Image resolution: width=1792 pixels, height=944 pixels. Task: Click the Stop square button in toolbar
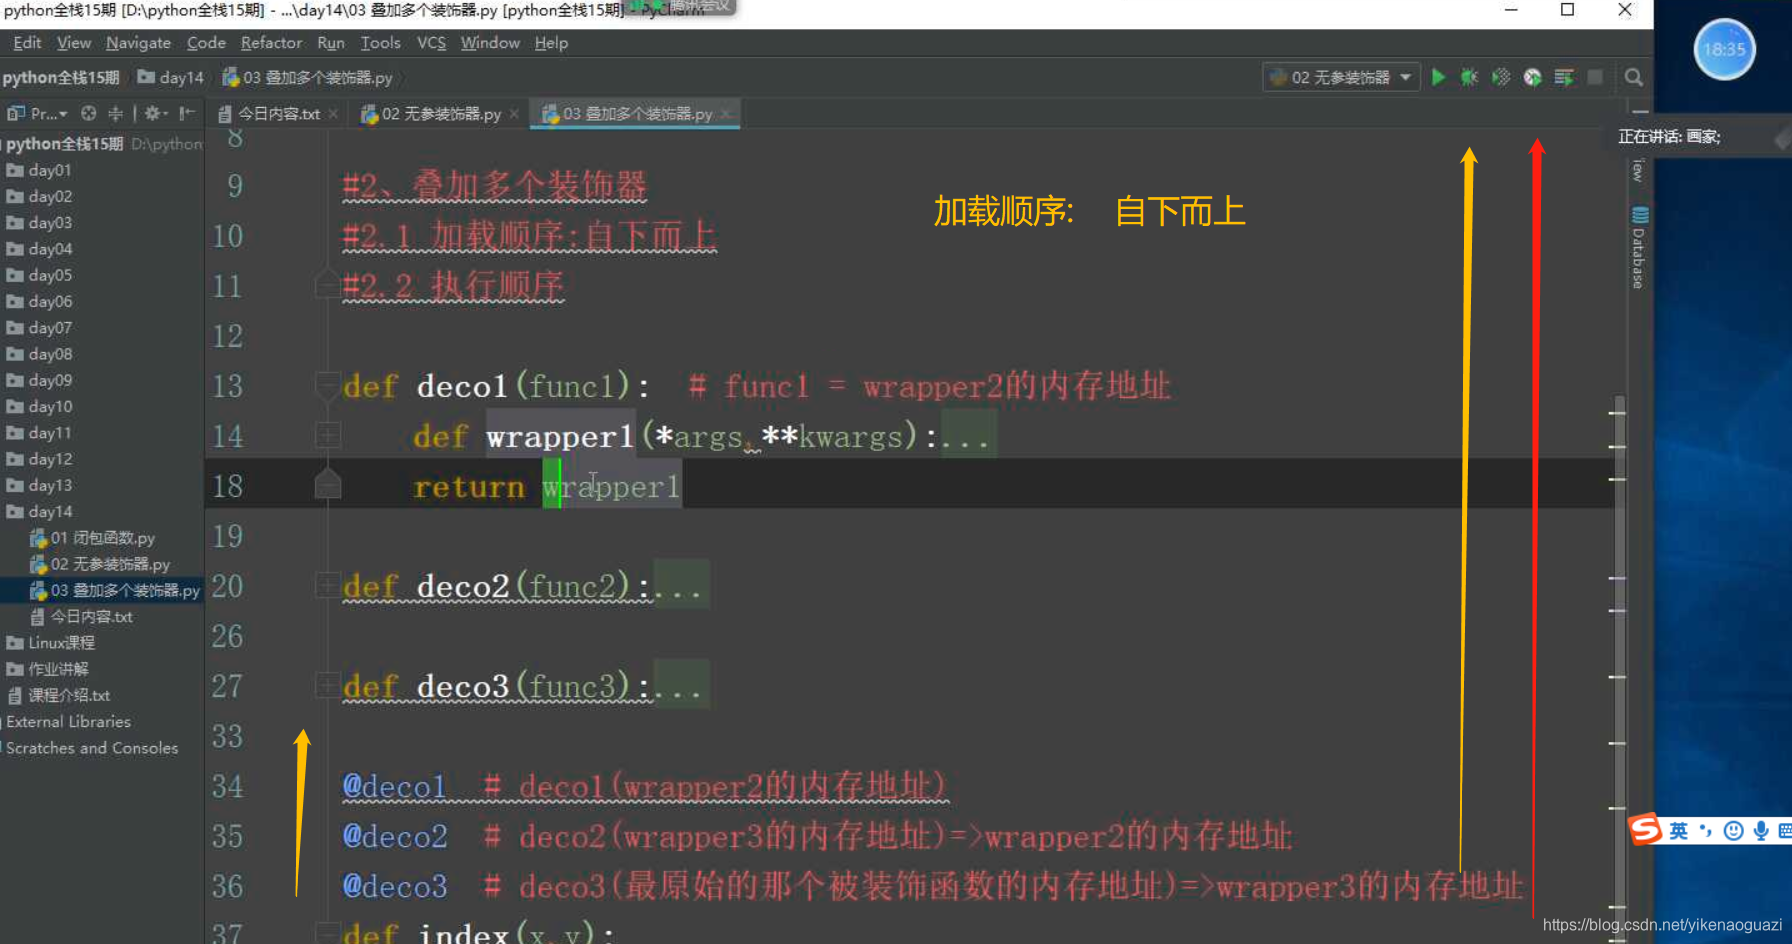[1595, 77]
